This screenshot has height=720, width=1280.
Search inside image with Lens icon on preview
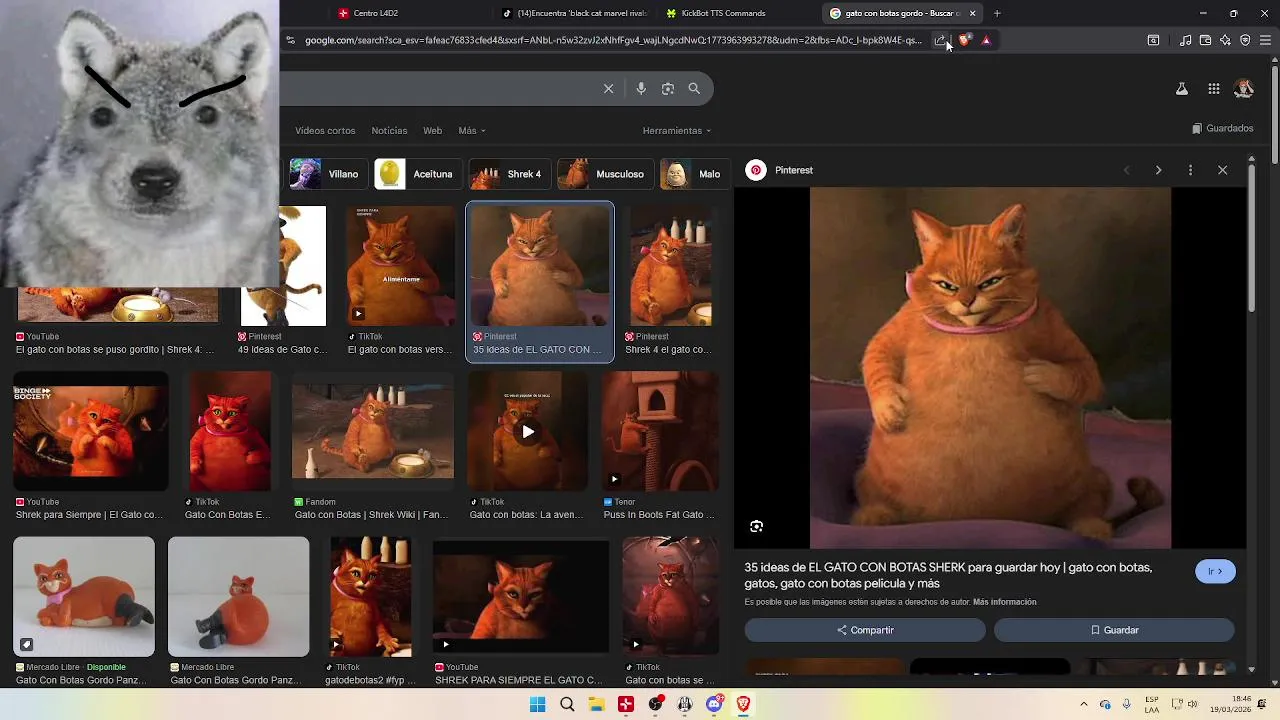[757, 526]
